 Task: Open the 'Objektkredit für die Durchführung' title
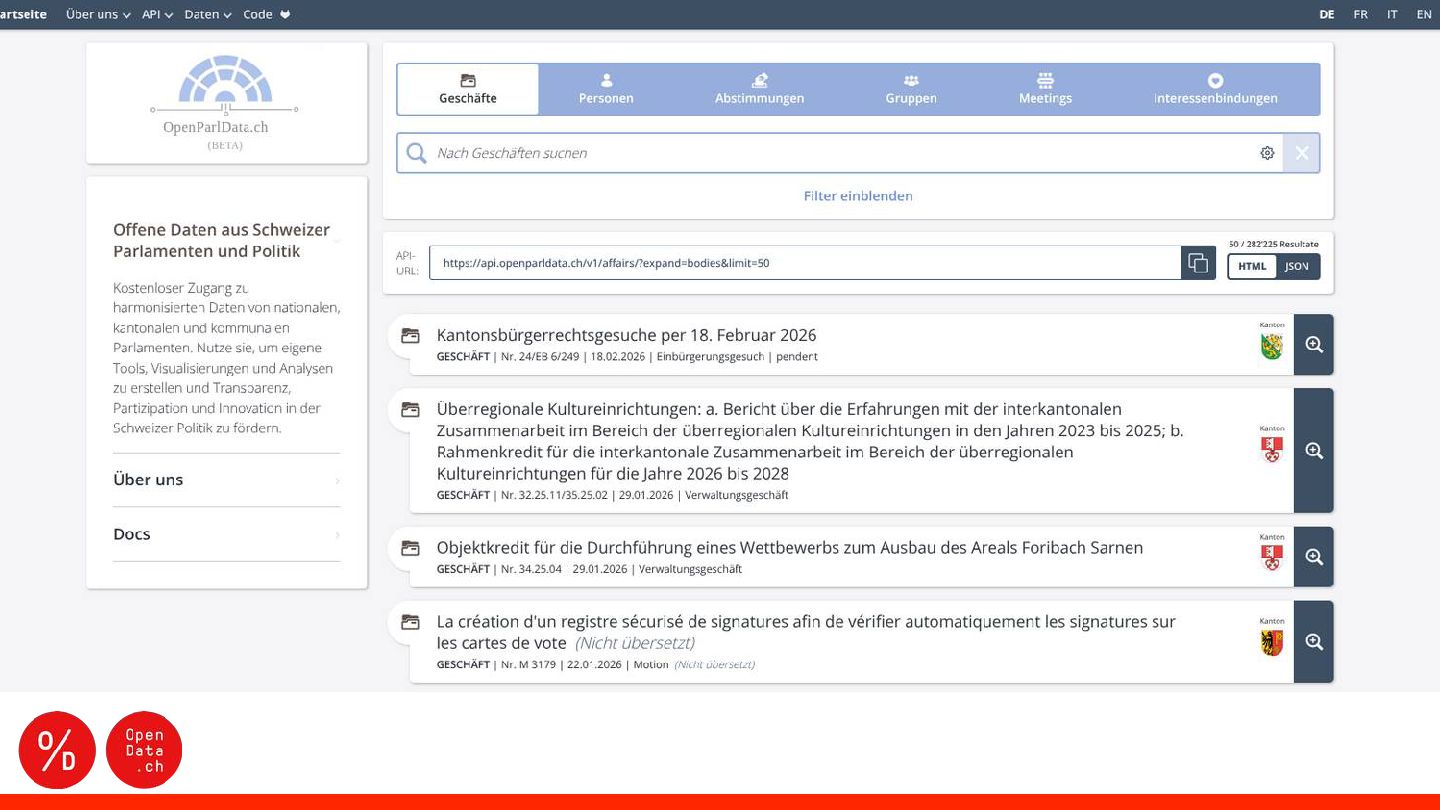click(789, 548)
